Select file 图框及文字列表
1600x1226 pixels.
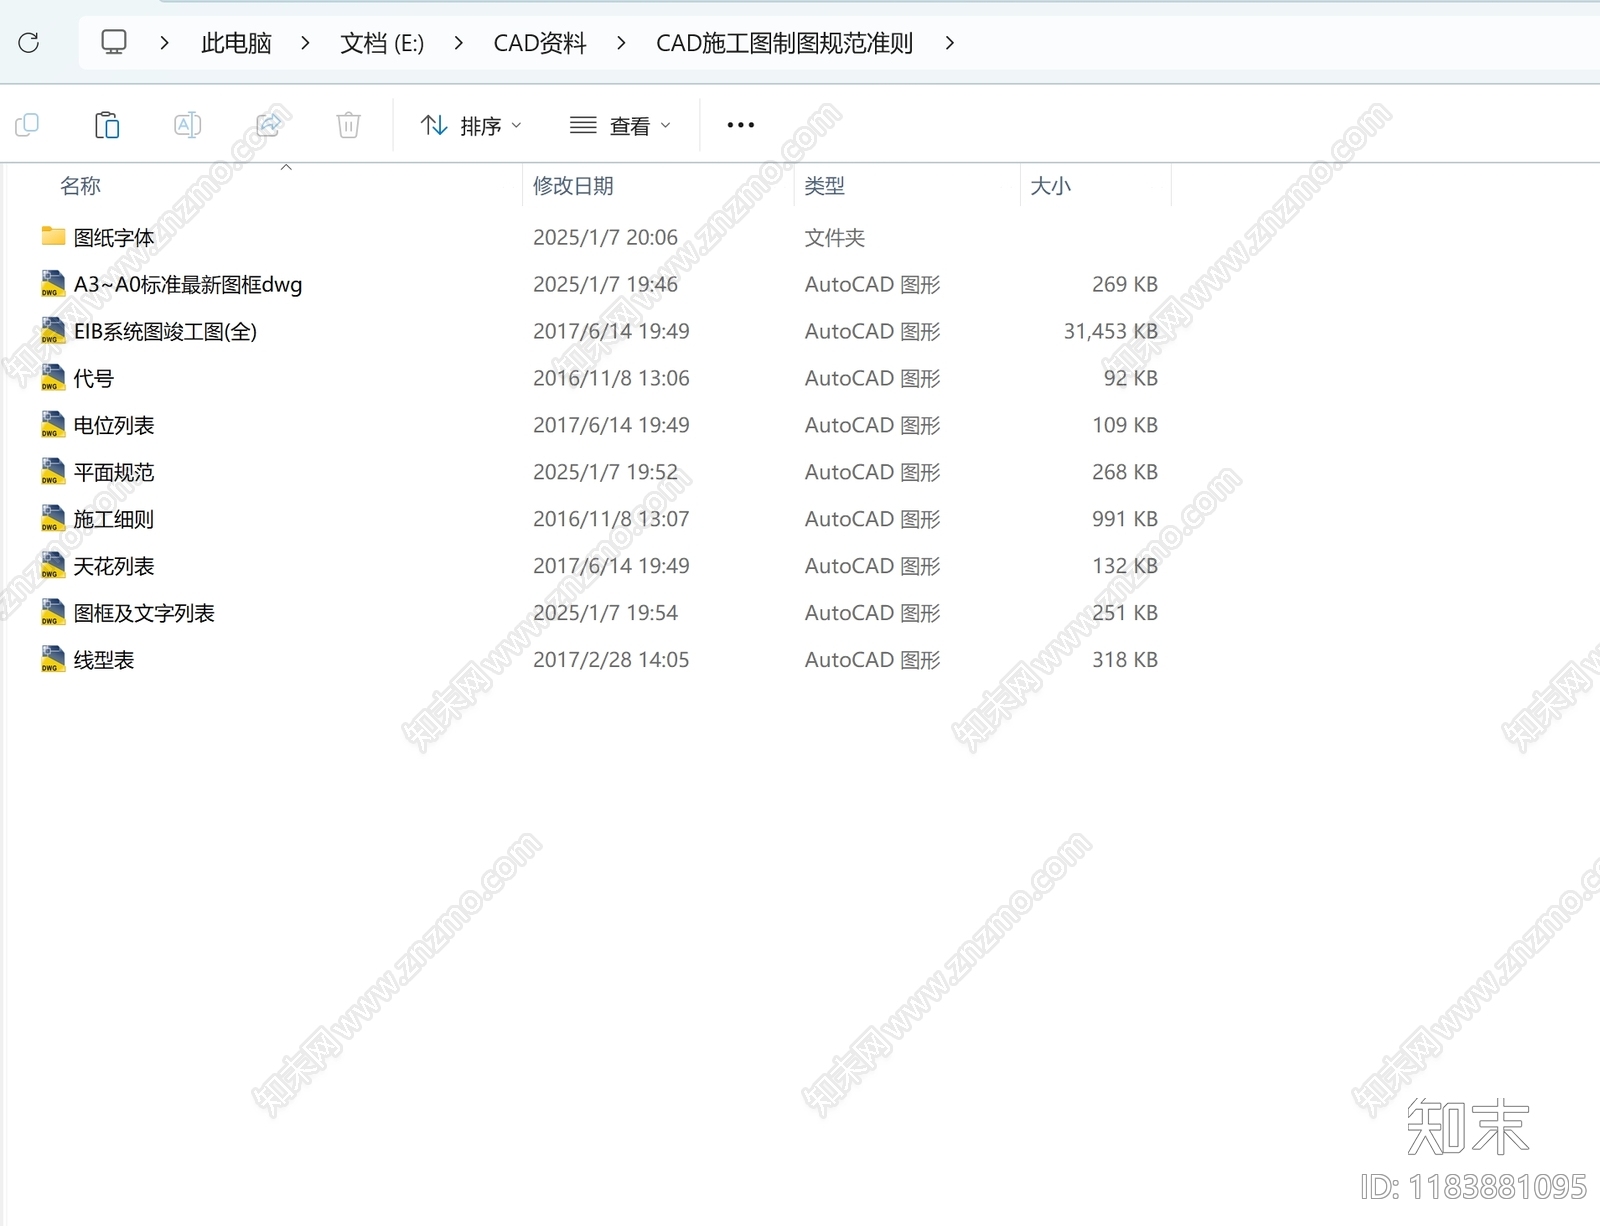[x=144, y=614]
